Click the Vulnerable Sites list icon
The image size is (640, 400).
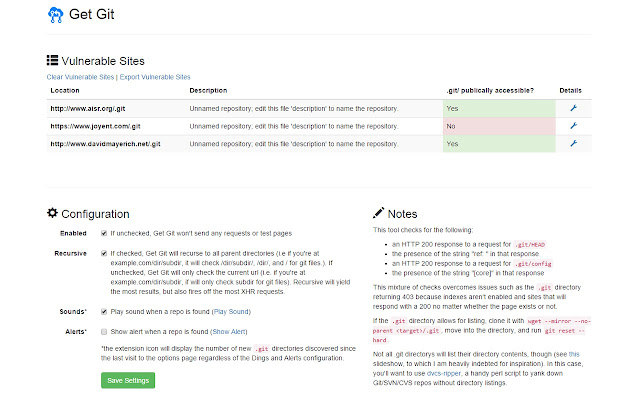point(52,60)
